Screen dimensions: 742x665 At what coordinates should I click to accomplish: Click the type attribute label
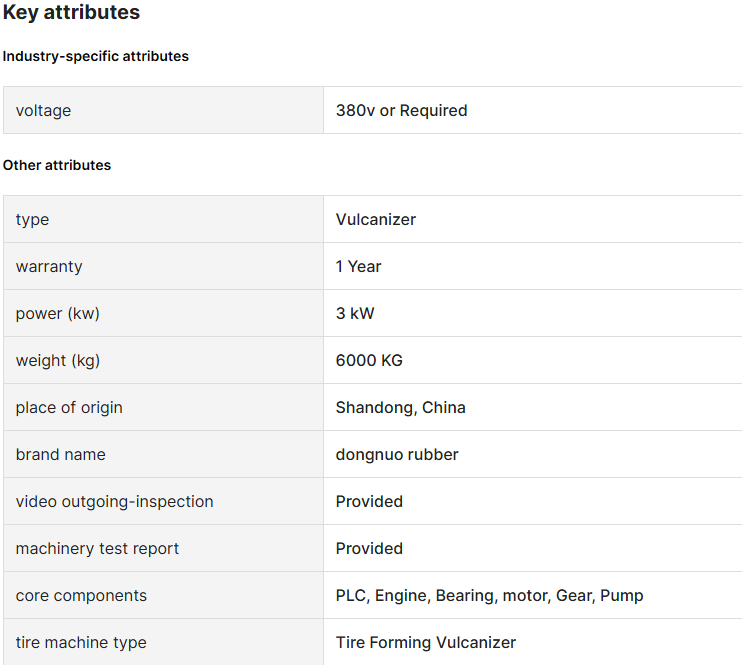pyautogui.click(x=32, y=220)
